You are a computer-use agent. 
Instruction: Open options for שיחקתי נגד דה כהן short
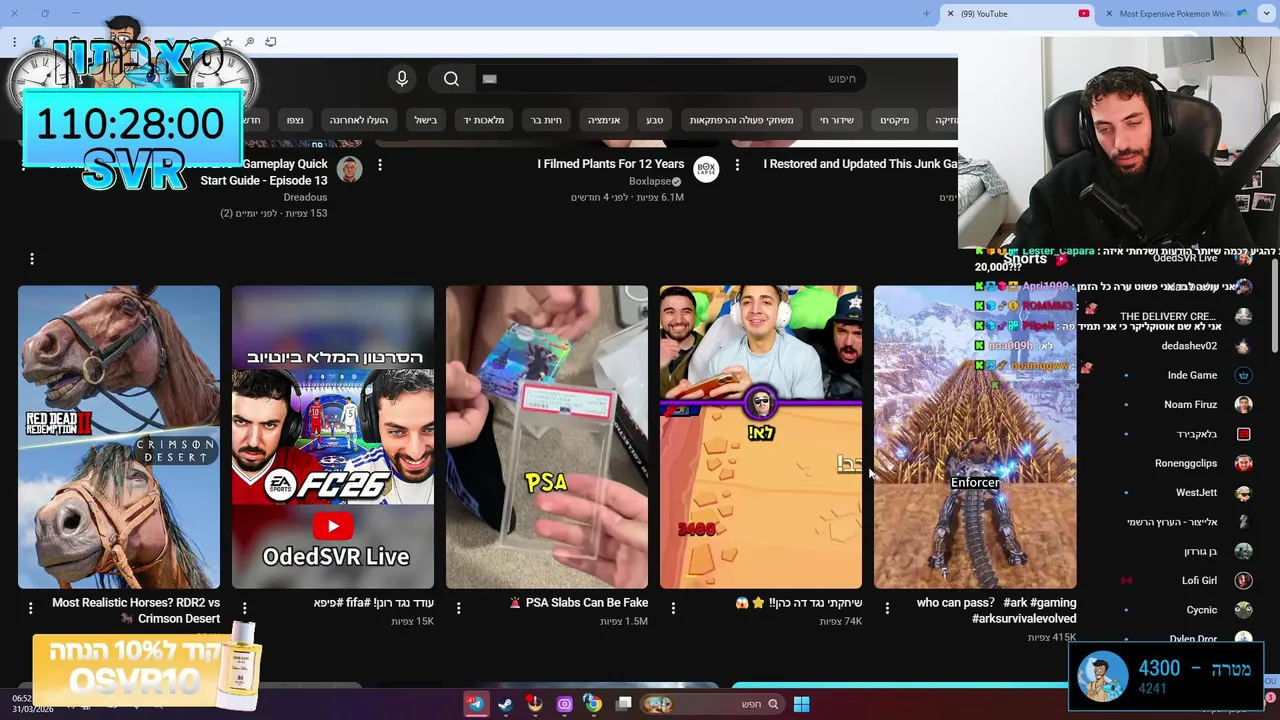(x=673, y=608)
